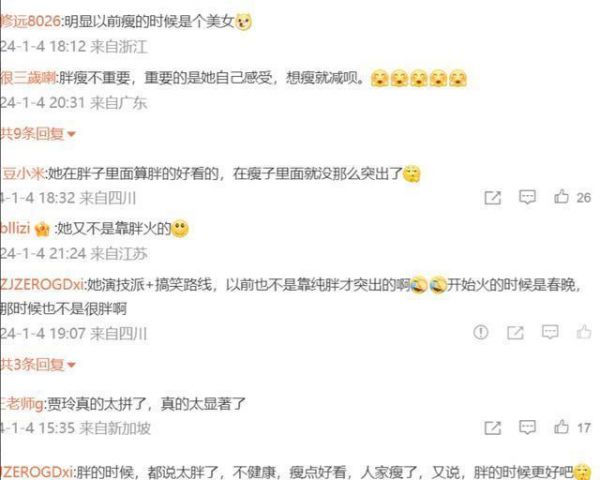Image resolution: width=600 pixels, height=480 pixels.
Task: Open 豆小米 user profile
Action: pyautogui.click(x=23, y=174)
